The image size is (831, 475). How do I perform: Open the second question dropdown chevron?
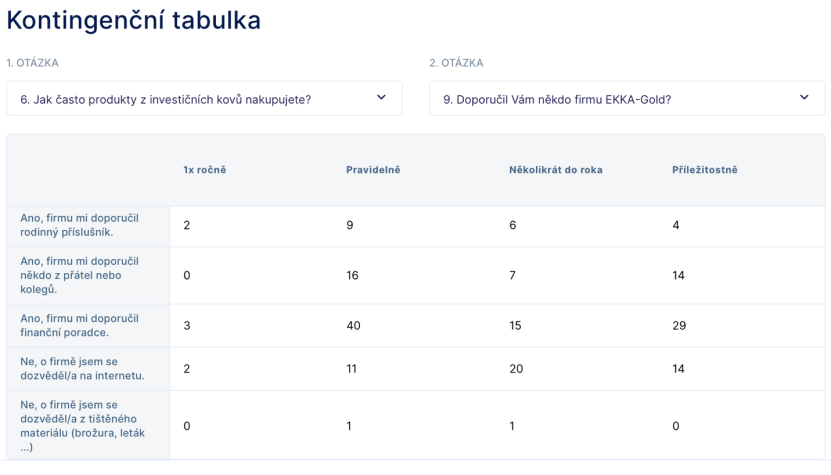click(x=804, y=98)
